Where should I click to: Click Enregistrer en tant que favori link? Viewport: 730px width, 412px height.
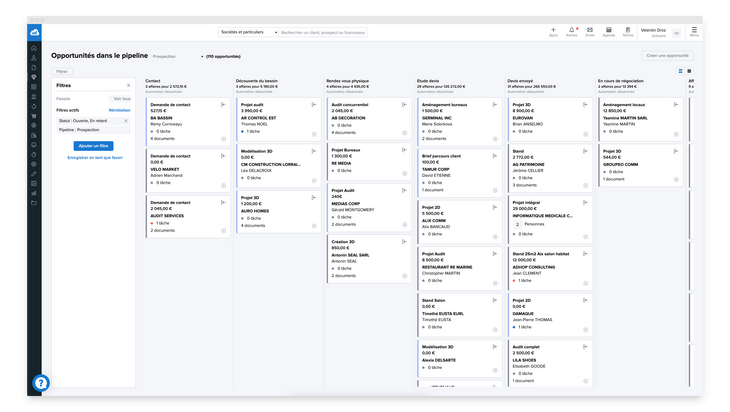[x=95, y=158]
